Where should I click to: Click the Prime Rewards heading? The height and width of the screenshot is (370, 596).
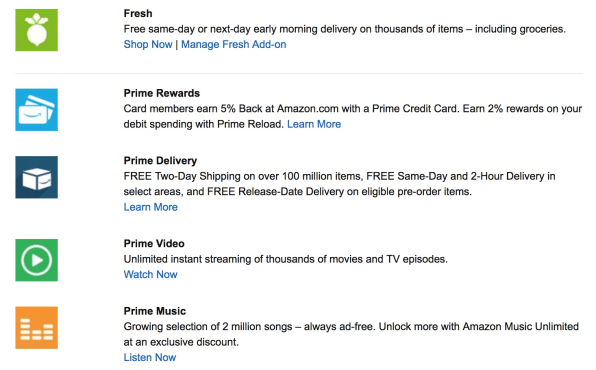point(162,93)
